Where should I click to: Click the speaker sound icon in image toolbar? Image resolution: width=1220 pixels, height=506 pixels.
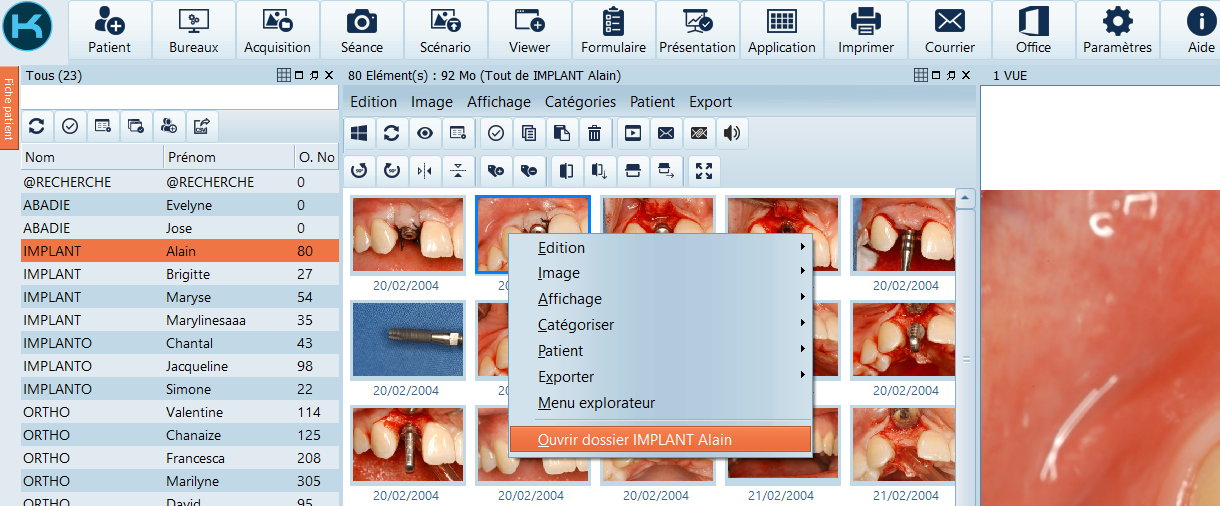click(732, 133)
